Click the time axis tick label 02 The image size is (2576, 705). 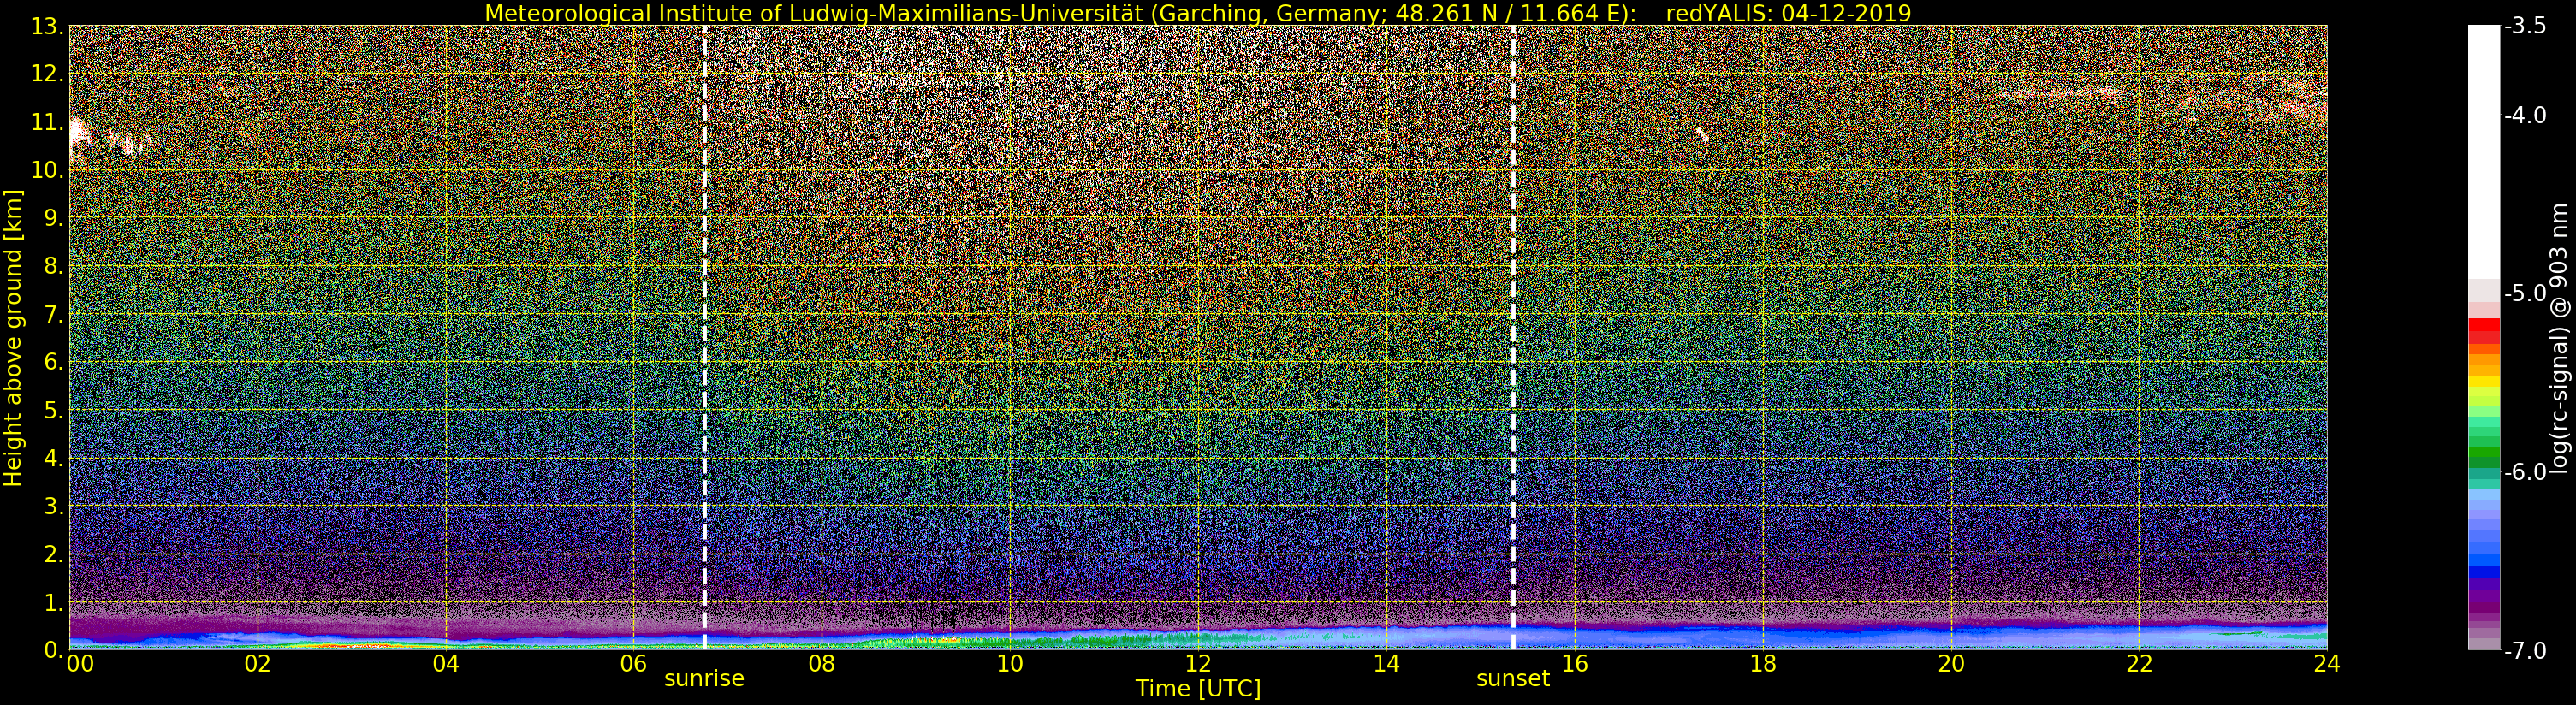(257, 664)
